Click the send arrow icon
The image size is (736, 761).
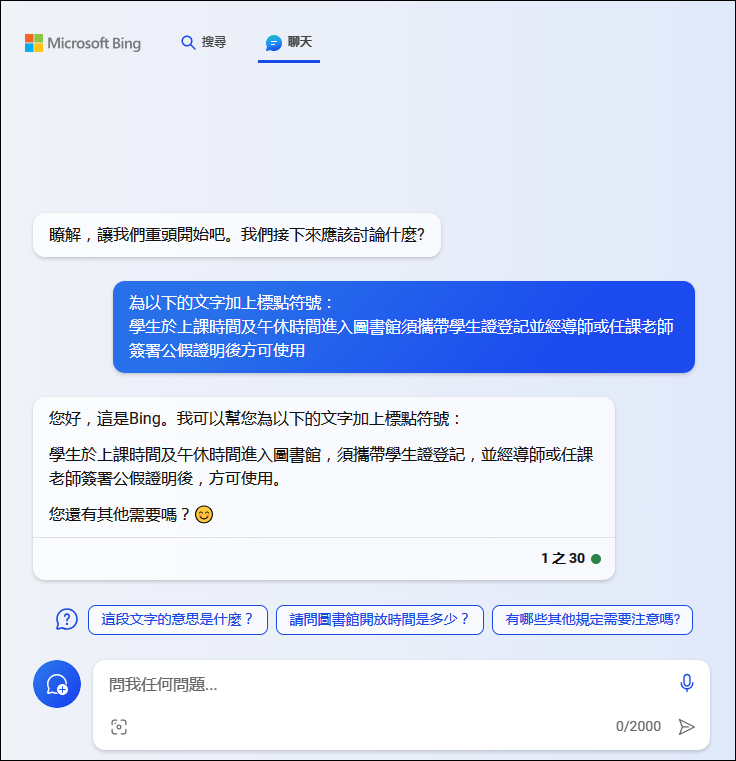686,727
